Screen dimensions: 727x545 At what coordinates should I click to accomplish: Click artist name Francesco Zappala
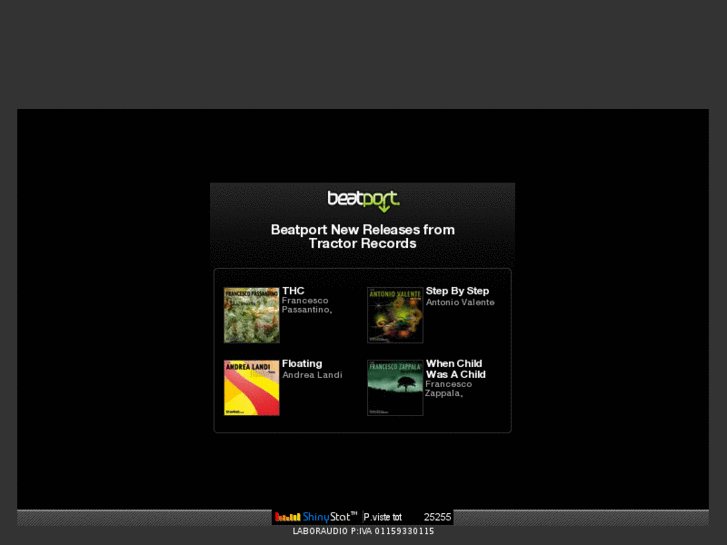tap(448, 389)
